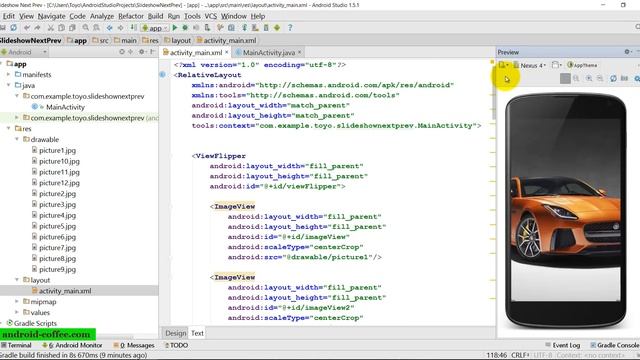Image resolution: width=640 pixels, height=360 pixels.
Task: Open the Android project view dropdown
Action: [24, 52]
